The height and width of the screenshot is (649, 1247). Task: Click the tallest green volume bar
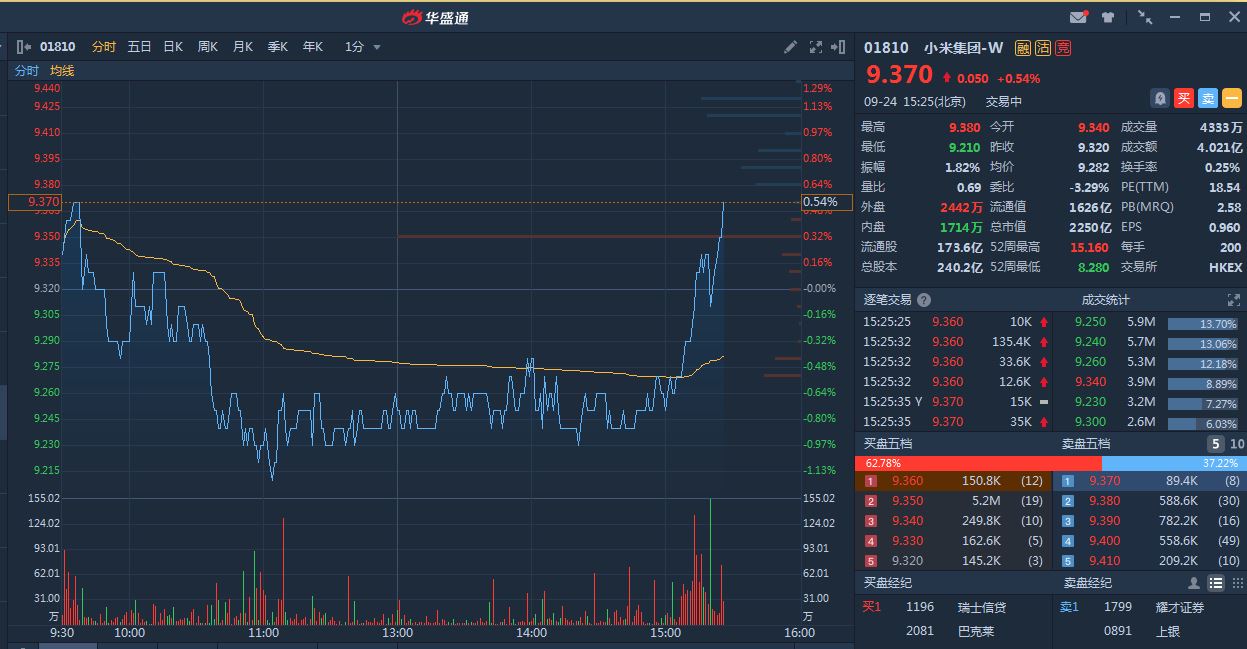point(711,561)
